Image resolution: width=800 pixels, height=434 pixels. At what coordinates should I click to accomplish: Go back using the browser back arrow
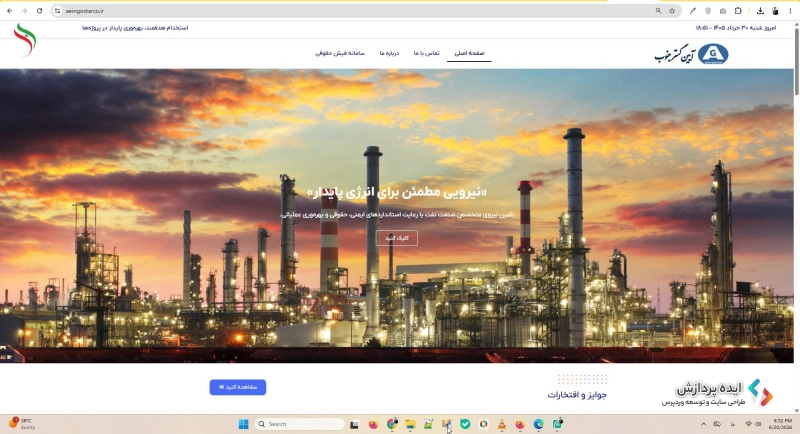click(x=9, y=11)
